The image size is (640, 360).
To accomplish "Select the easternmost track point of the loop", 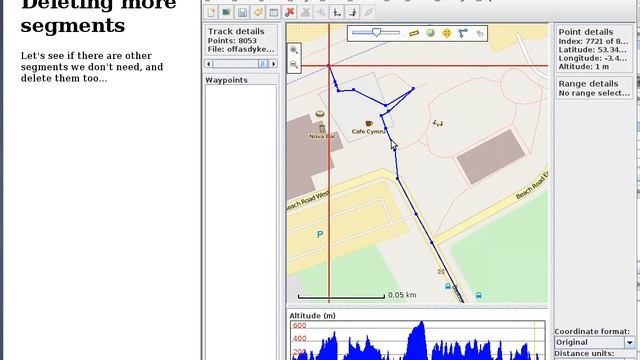I will pyautogui.click(x=413, y=88).
